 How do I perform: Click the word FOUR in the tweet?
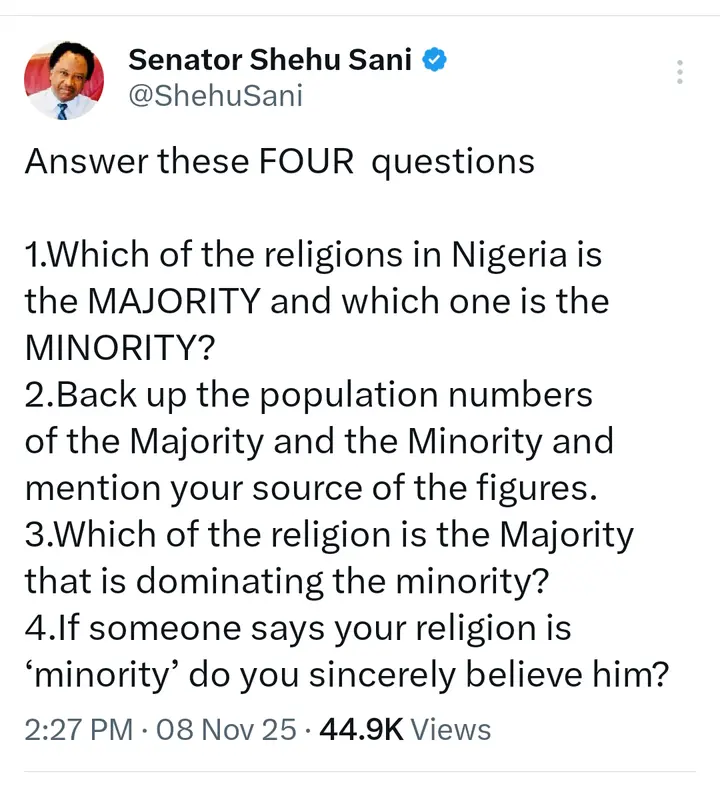pos(307,162)
